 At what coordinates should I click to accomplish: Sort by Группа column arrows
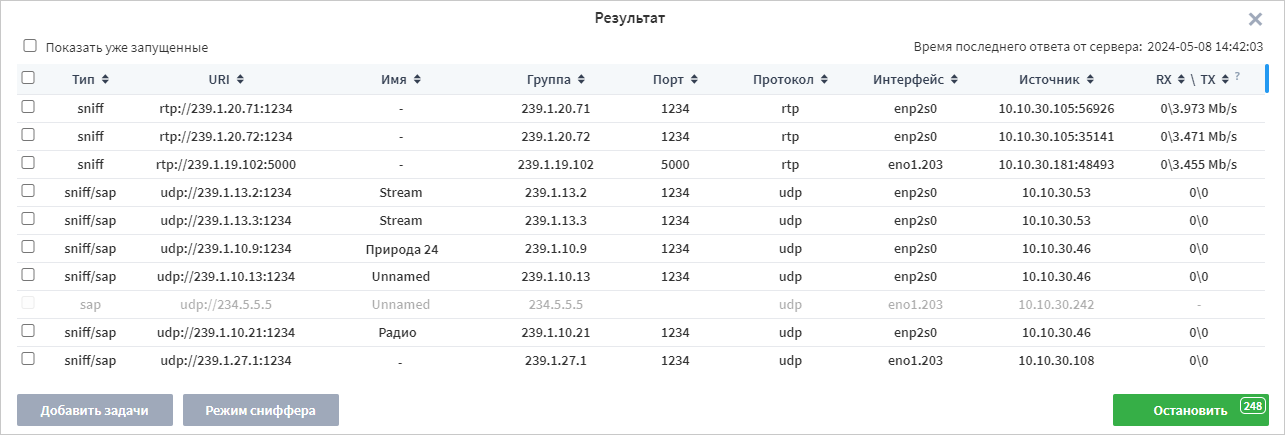pos(582,79)
